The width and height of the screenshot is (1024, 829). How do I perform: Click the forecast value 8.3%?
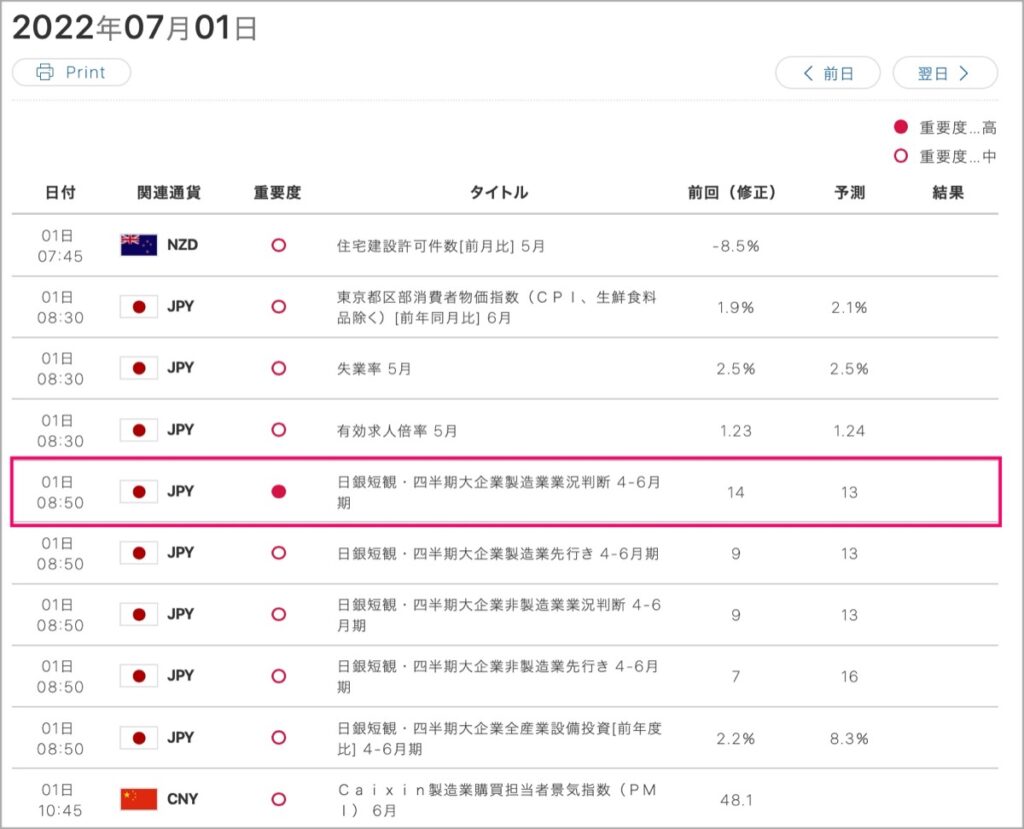pyautogui.click(x=849, y=739)
